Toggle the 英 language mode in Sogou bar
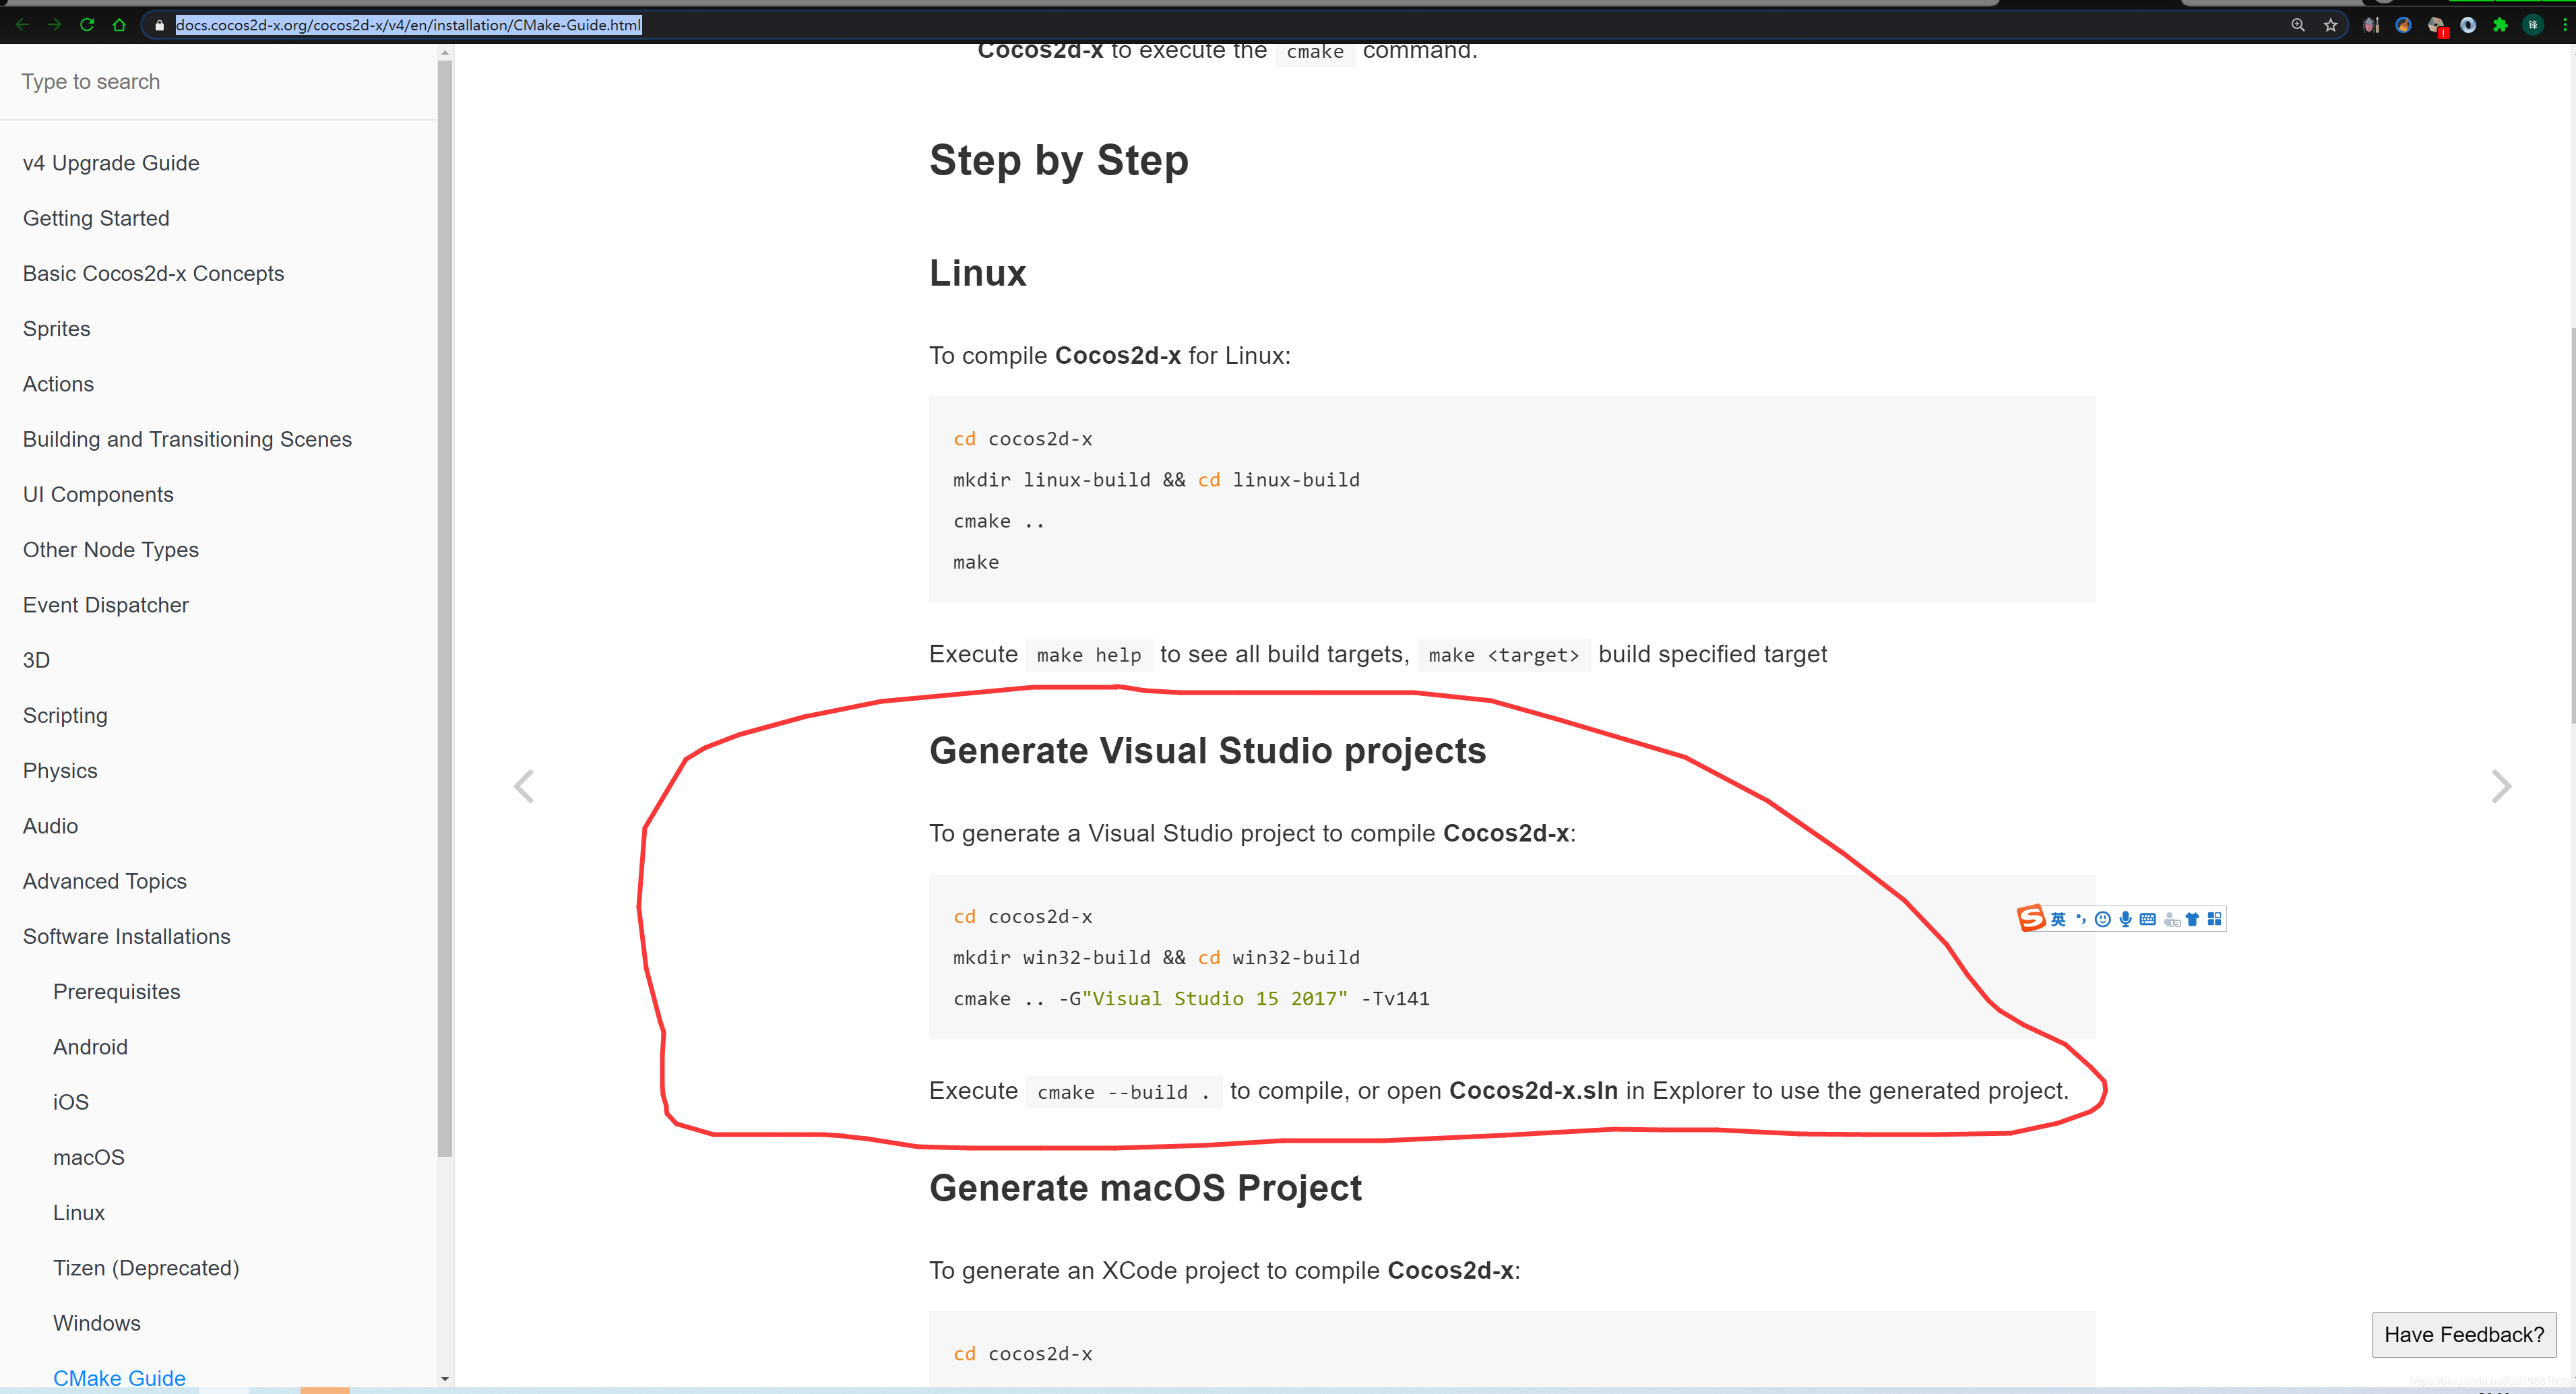The height and width of the screenshot is (1394, 2576). coord(2058,919)
